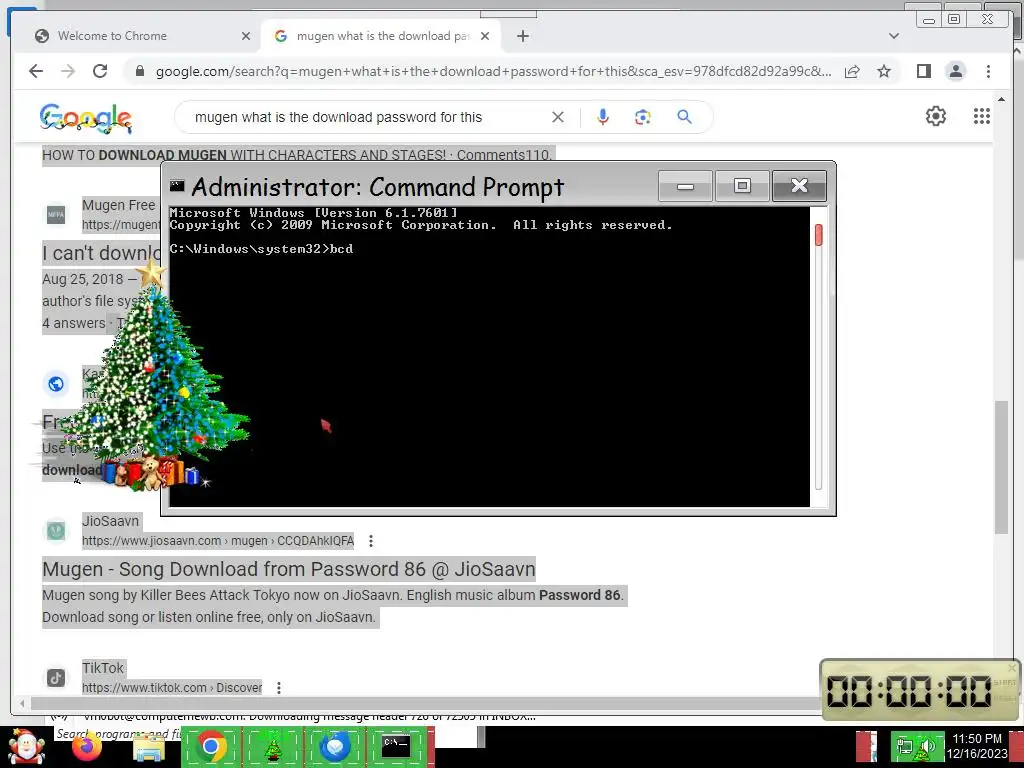
Task: Click the TikTok site name
Action: 103,668
